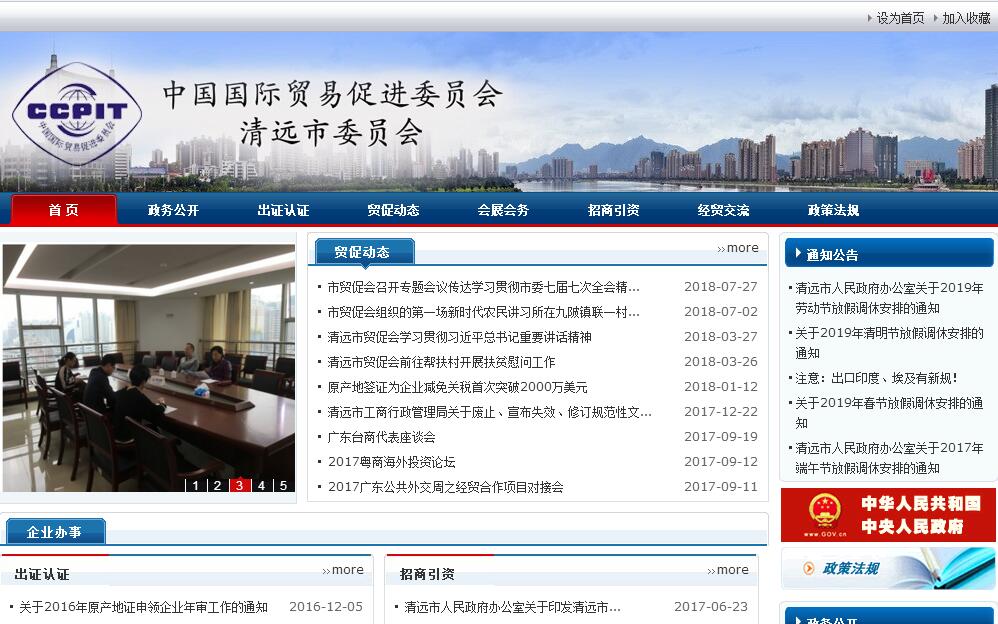Click the CCPIT logo emblem
The height and width of the screenshot is (624, 998).
[x=77, y=112]
